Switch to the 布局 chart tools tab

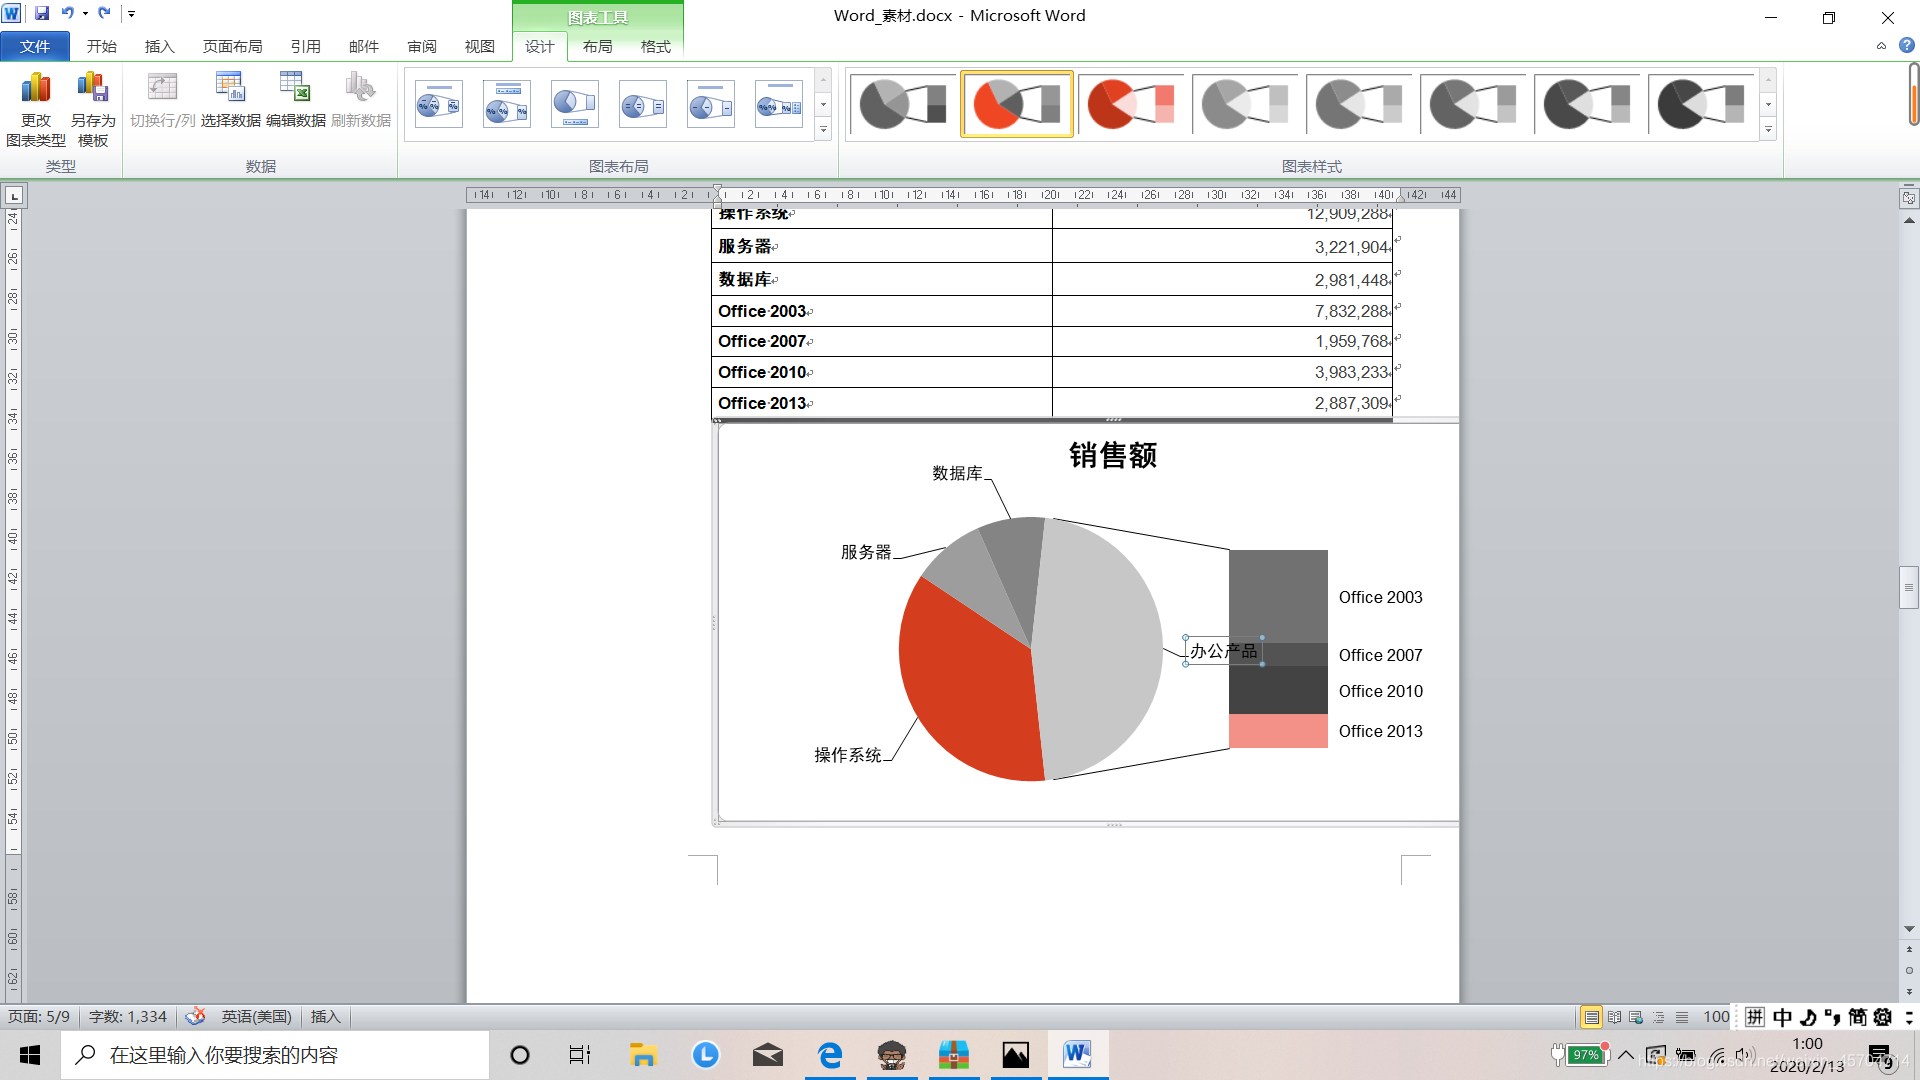[x=597, y=47]
